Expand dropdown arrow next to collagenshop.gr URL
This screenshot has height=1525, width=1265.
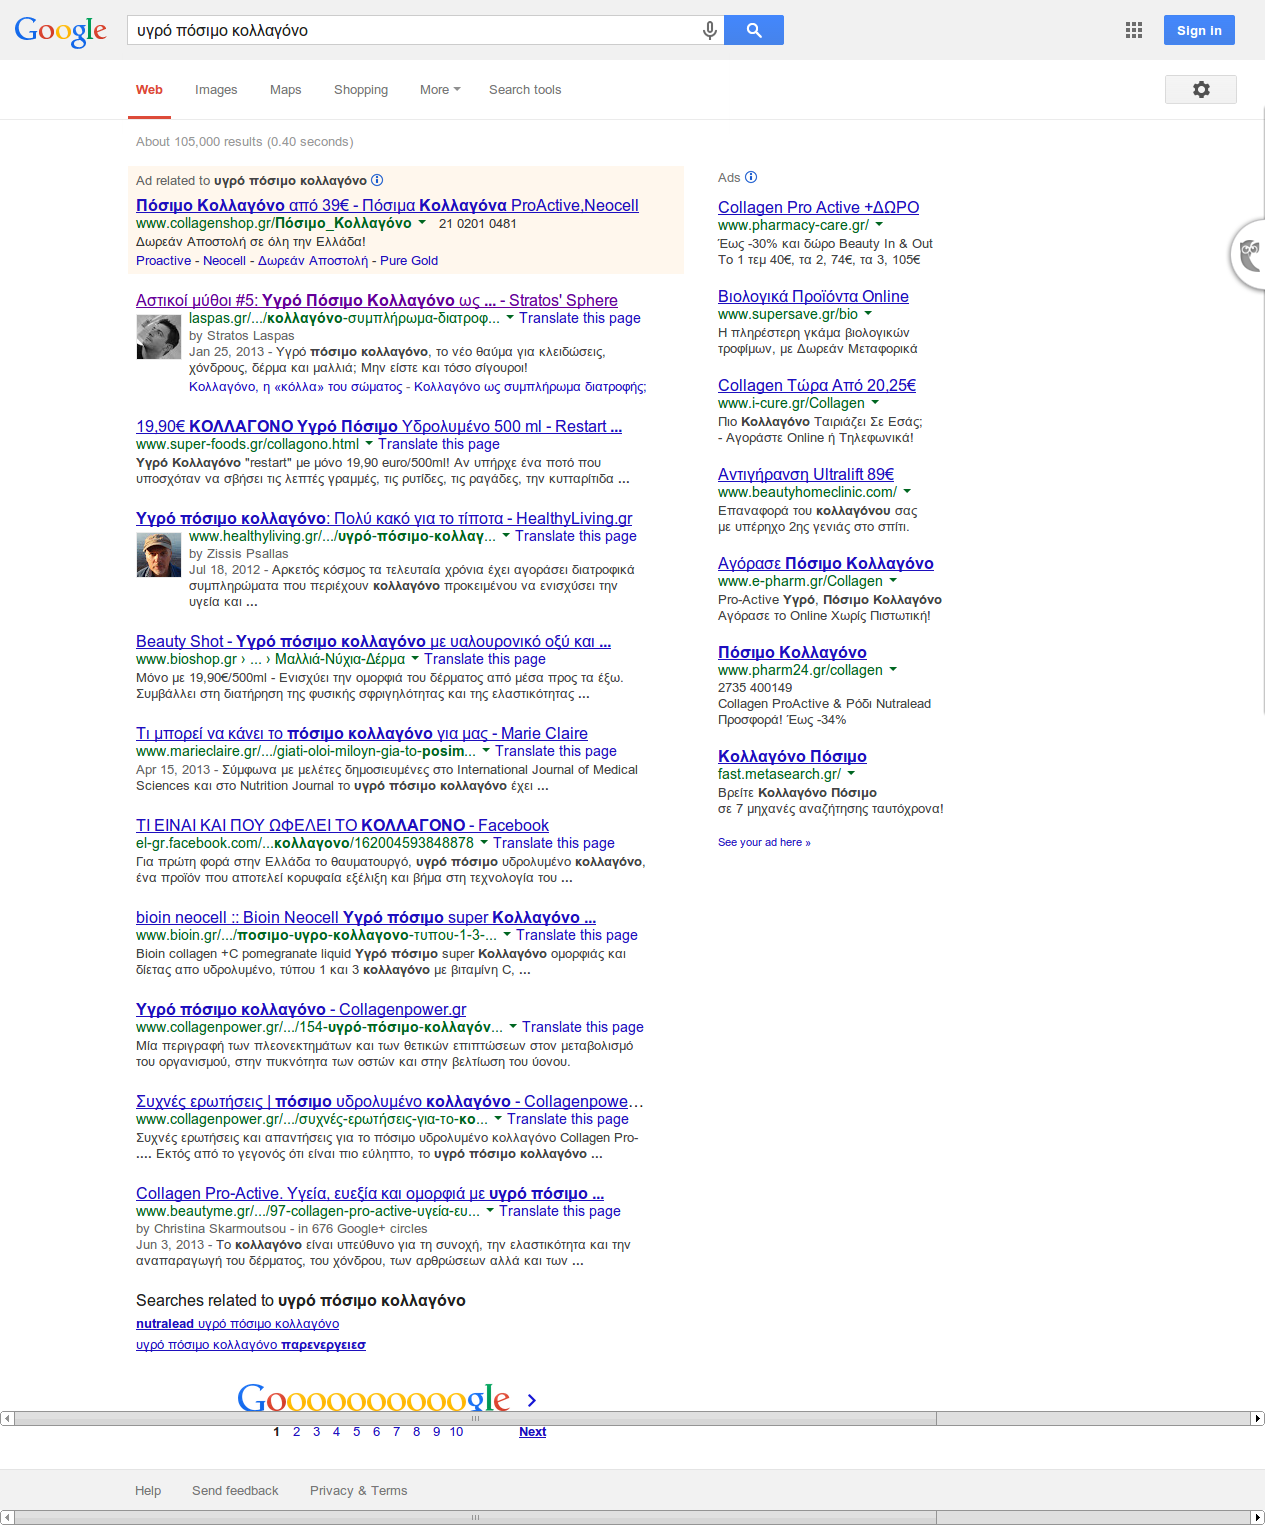click(x=422, y=223)
